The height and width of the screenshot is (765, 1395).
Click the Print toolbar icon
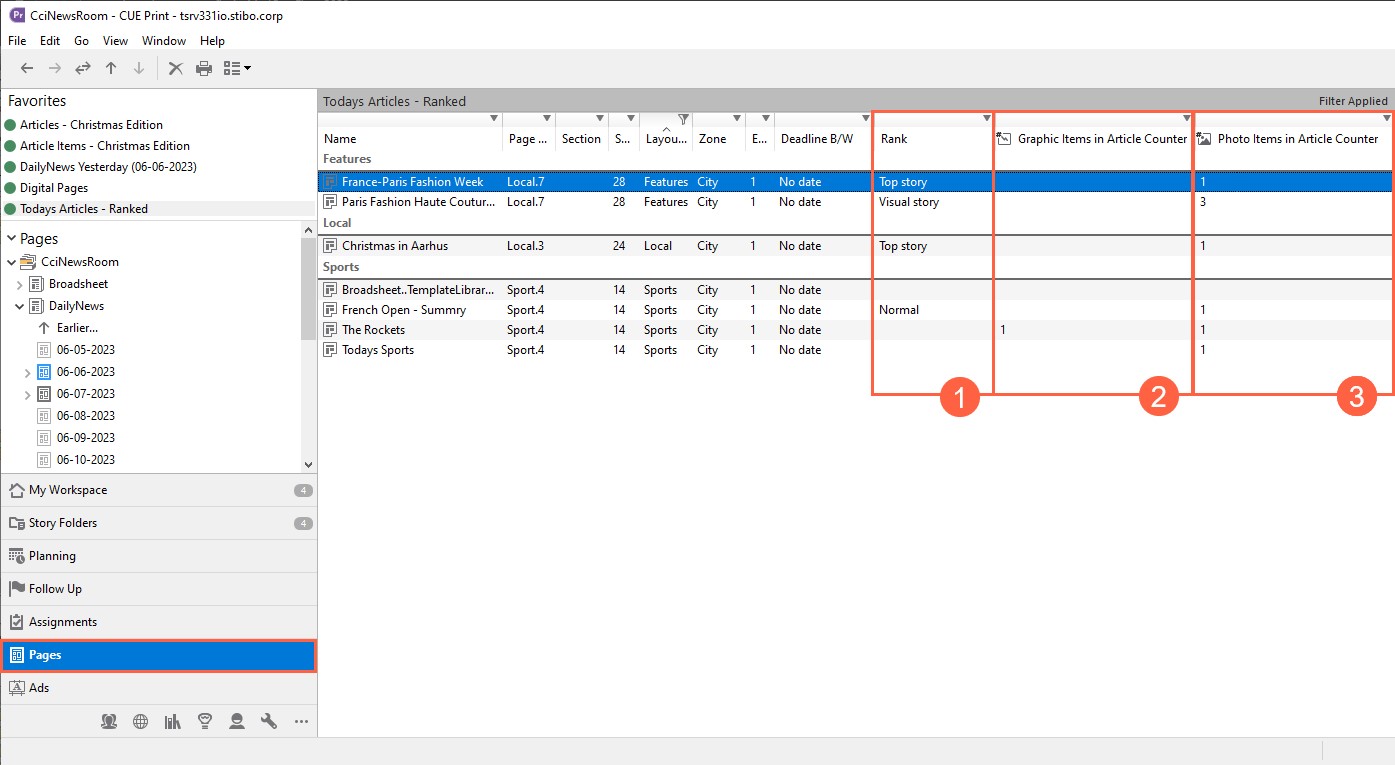click(204, 68)
